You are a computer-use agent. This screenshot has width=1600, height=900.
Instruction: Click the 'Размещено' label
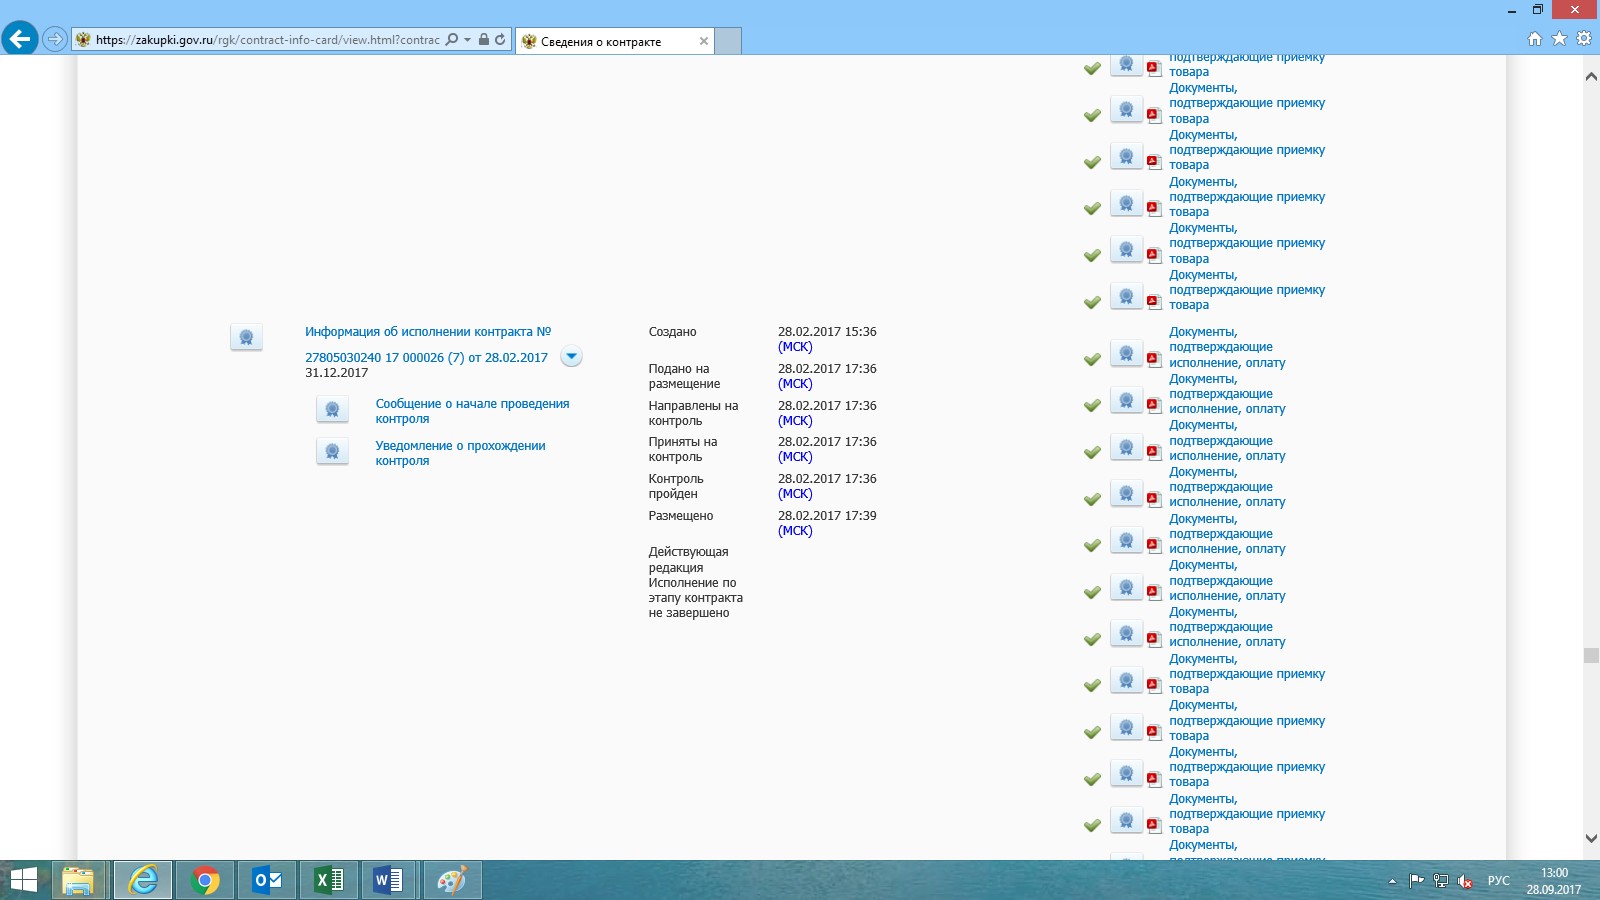point(681,516)
